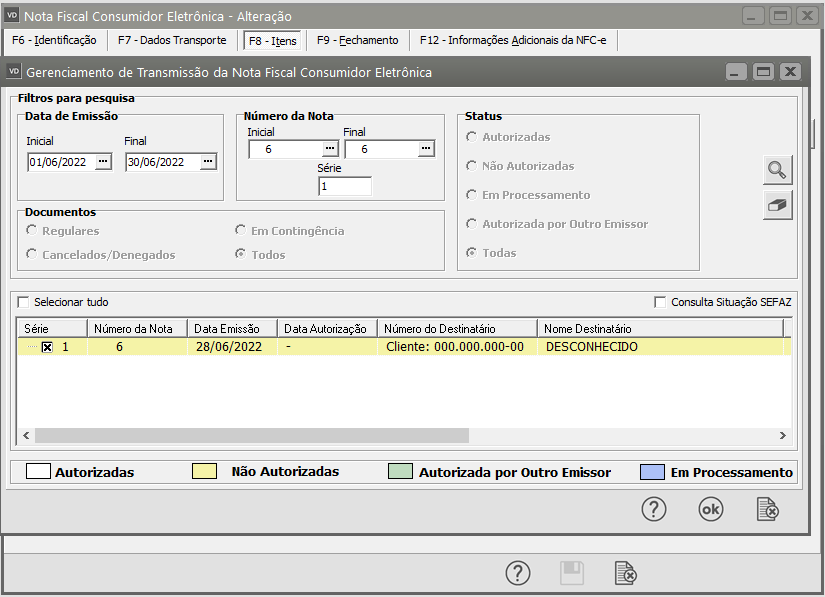825x597 pixels.
Task: Click the Série input field
Action: point(344,186)
